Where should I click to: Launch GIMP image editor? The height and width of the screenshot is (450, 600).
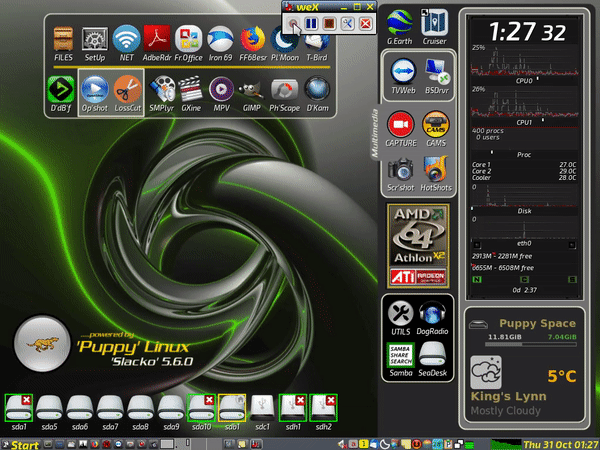[x=251, y=90]
